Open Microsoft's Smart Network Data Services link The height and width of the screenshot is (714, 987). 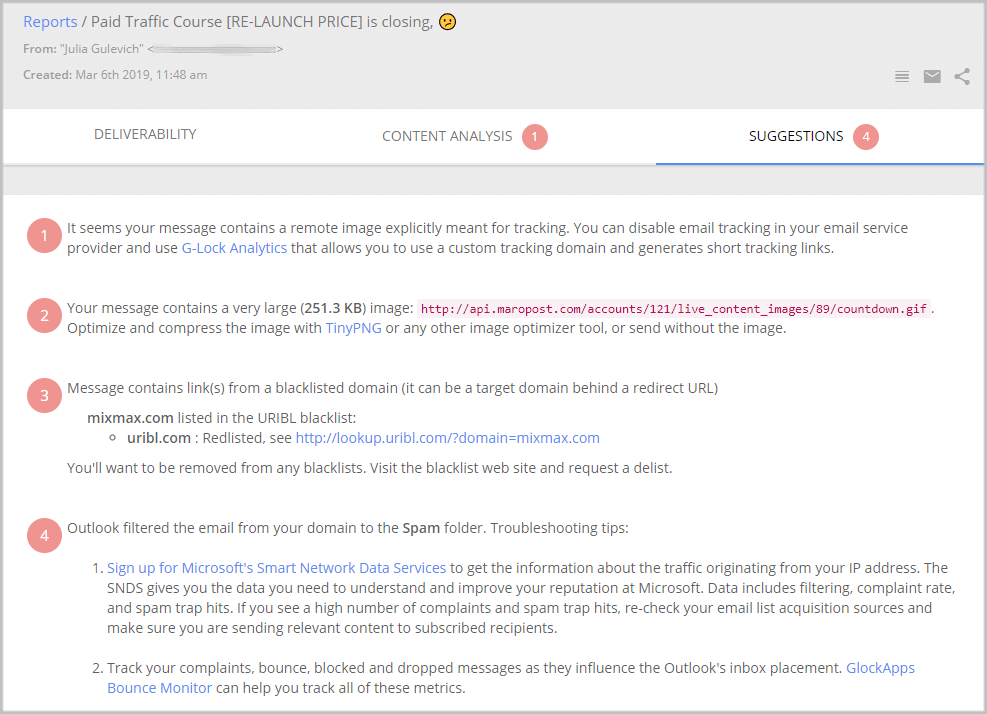pyautogui.click(x=276, y=568)
